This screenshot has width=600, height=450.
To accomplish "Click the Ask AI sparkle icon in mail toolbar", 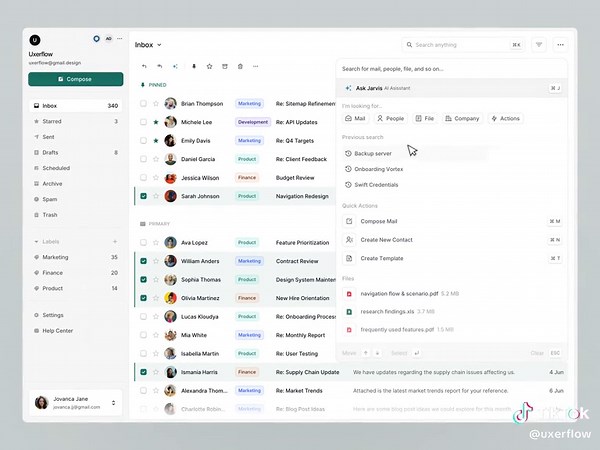I will 175,67.
